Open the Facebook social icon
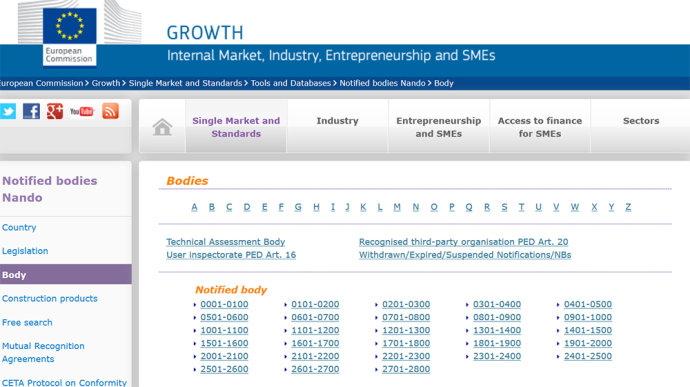Screen dimensions: 690x387 tap(31, 111)
